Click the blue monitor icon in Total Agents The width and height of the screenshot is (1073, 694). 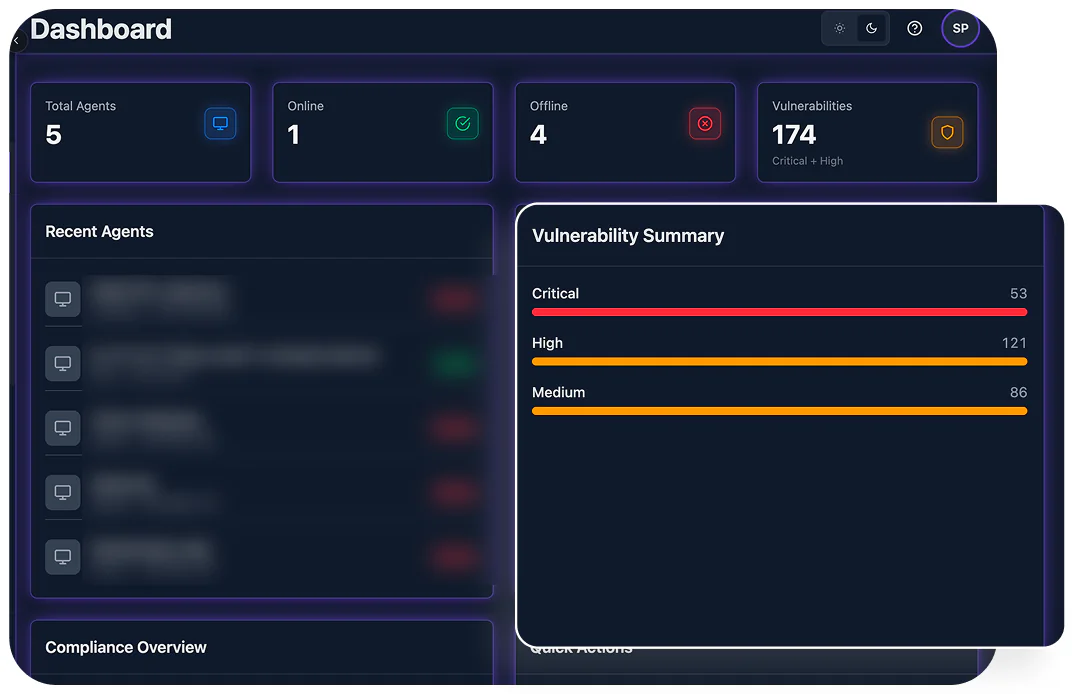coord(220,124)
